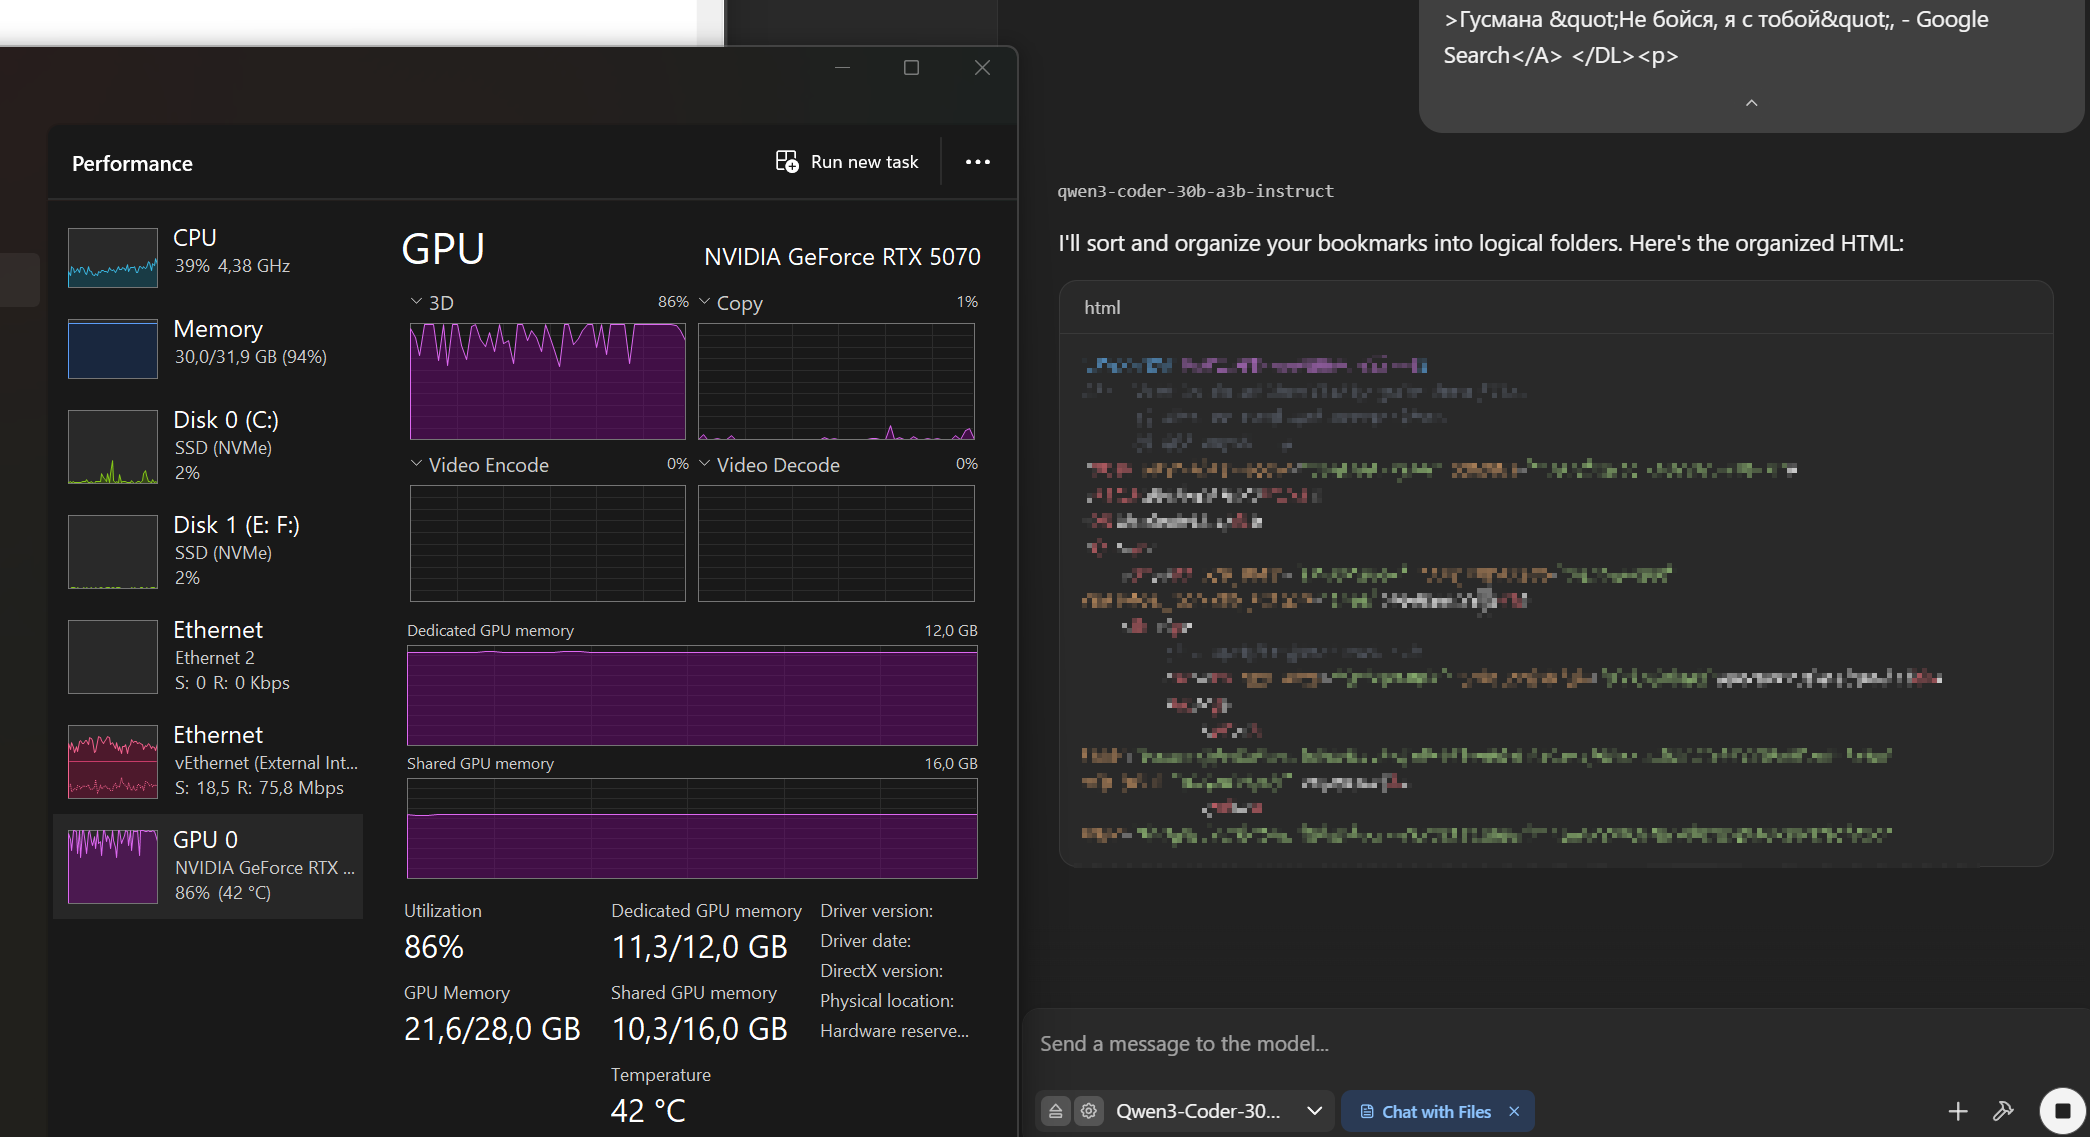Open the Copy engine graph dropdown
This screenshot has height=1137, width=2090.
(705, 302)
